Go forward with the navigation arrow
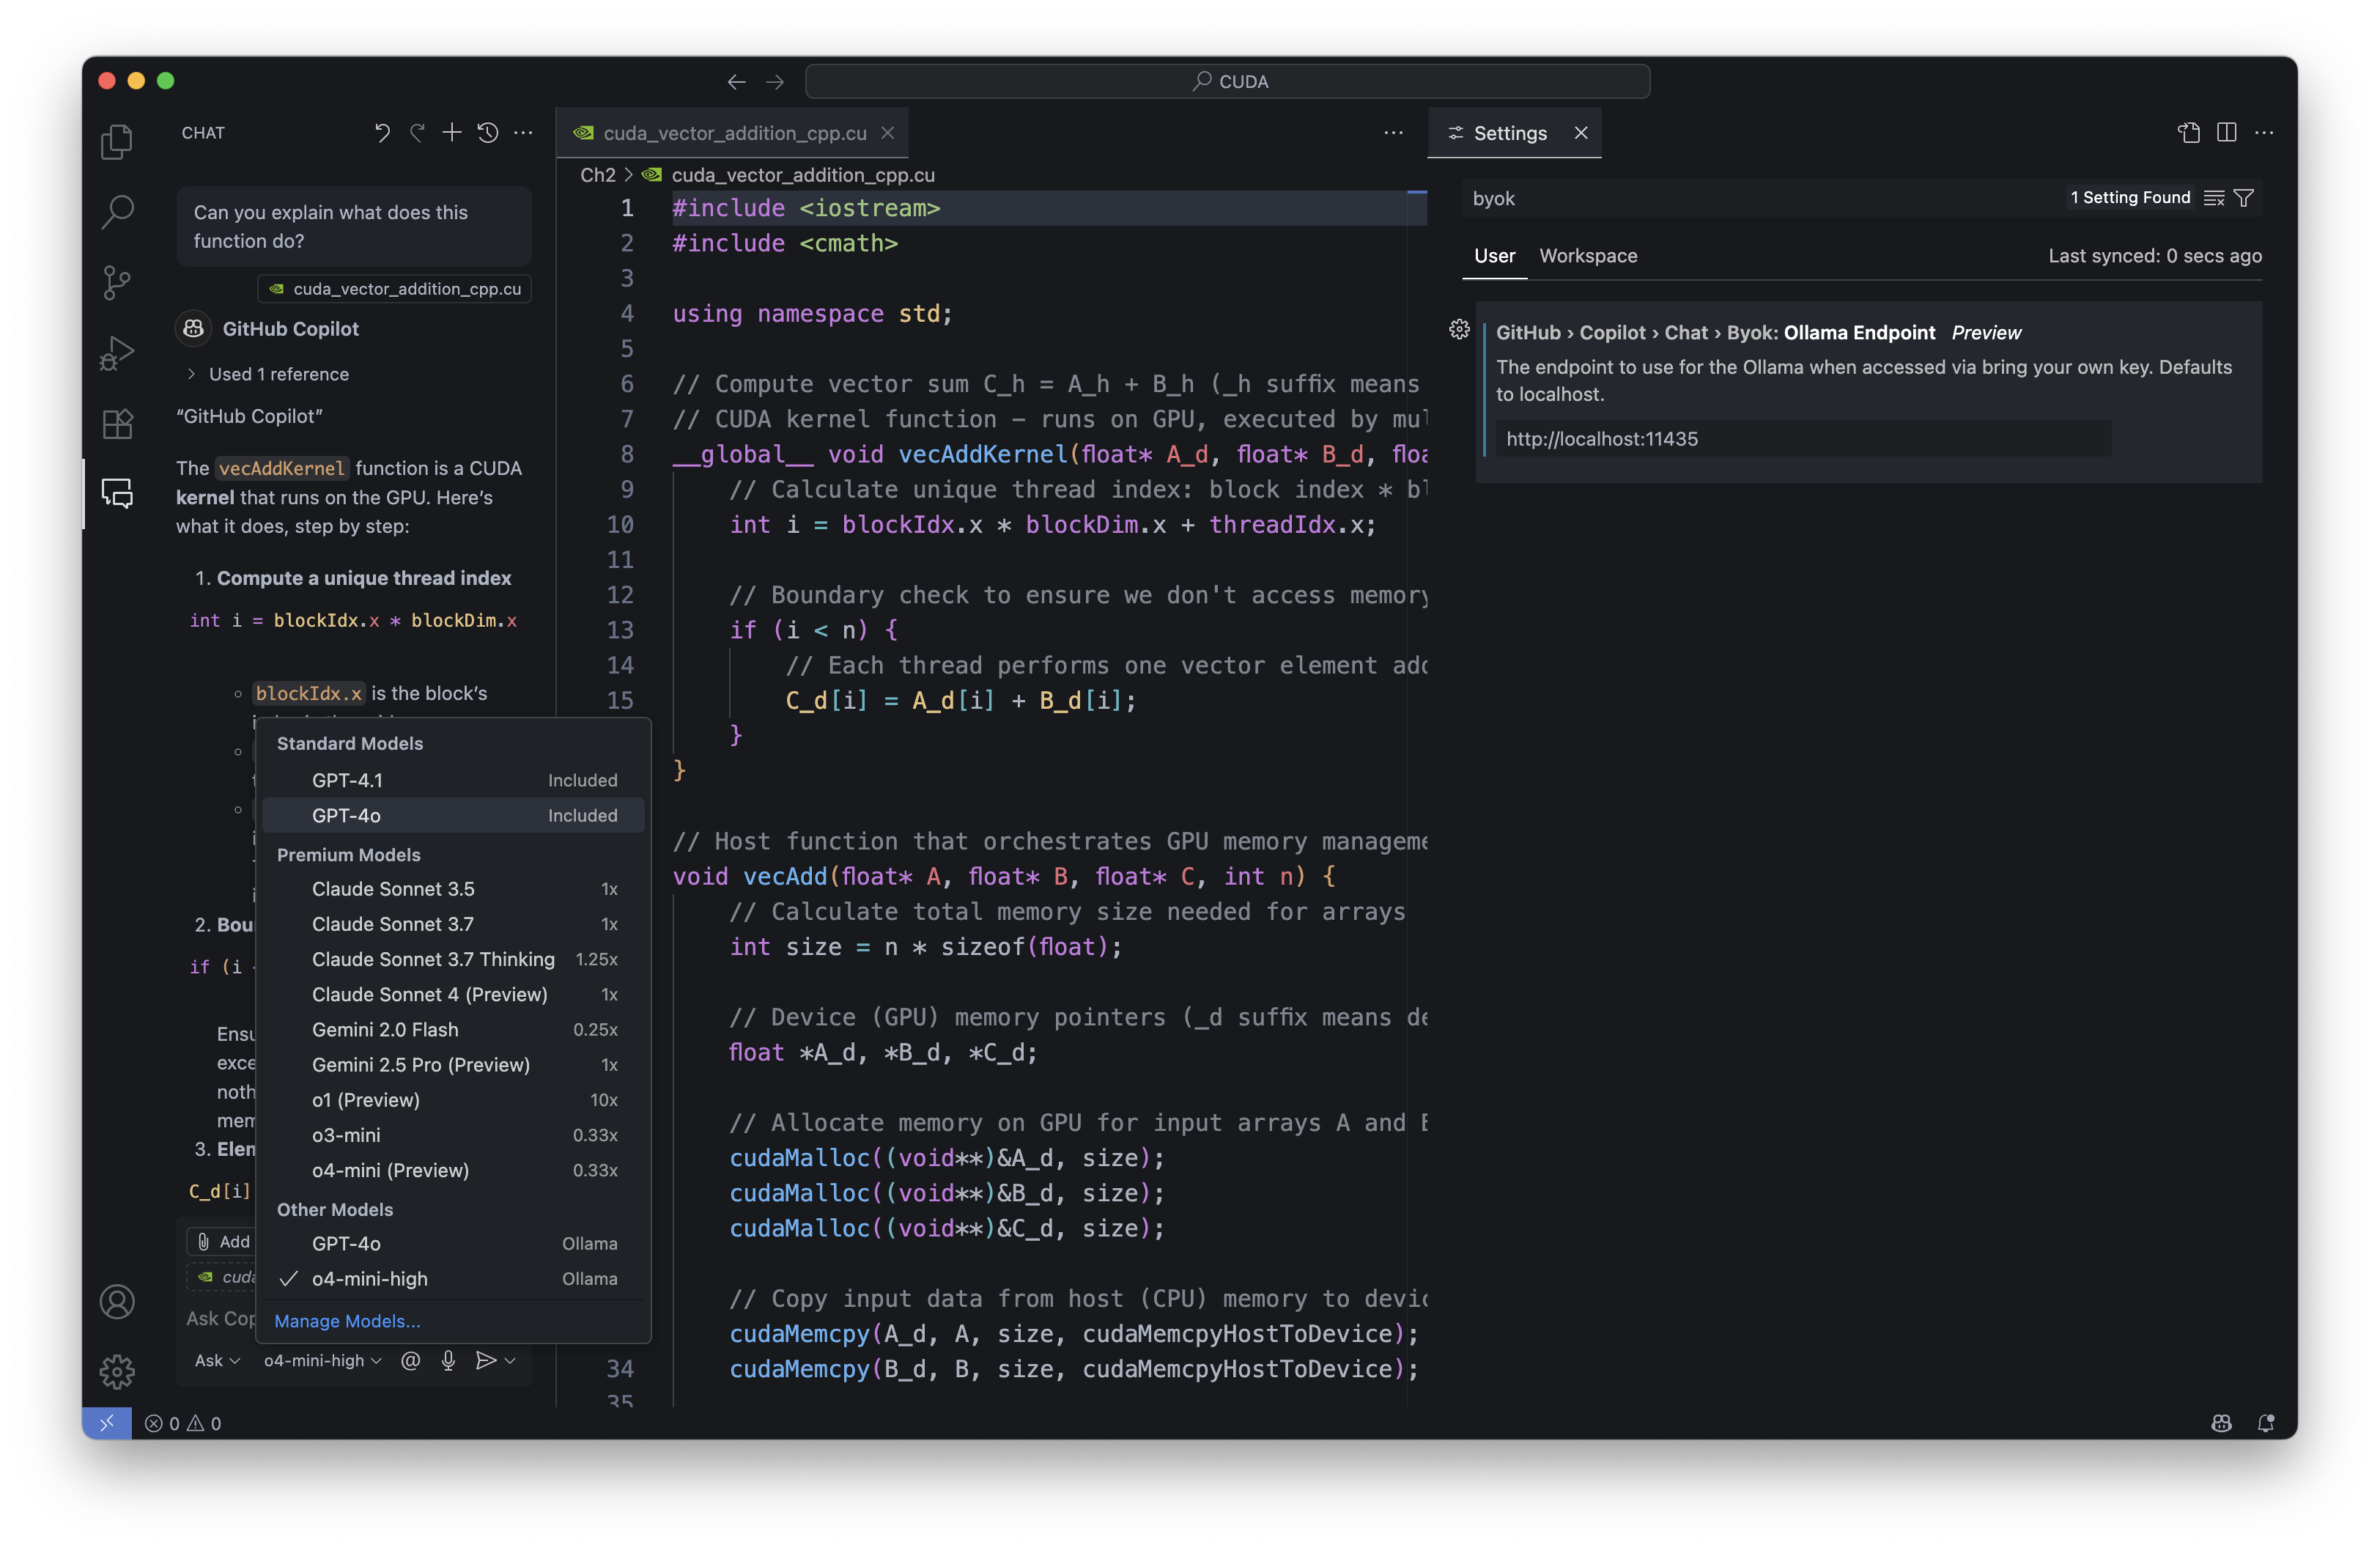This screenshot has width=2380, height=1548. coord(775,81)
